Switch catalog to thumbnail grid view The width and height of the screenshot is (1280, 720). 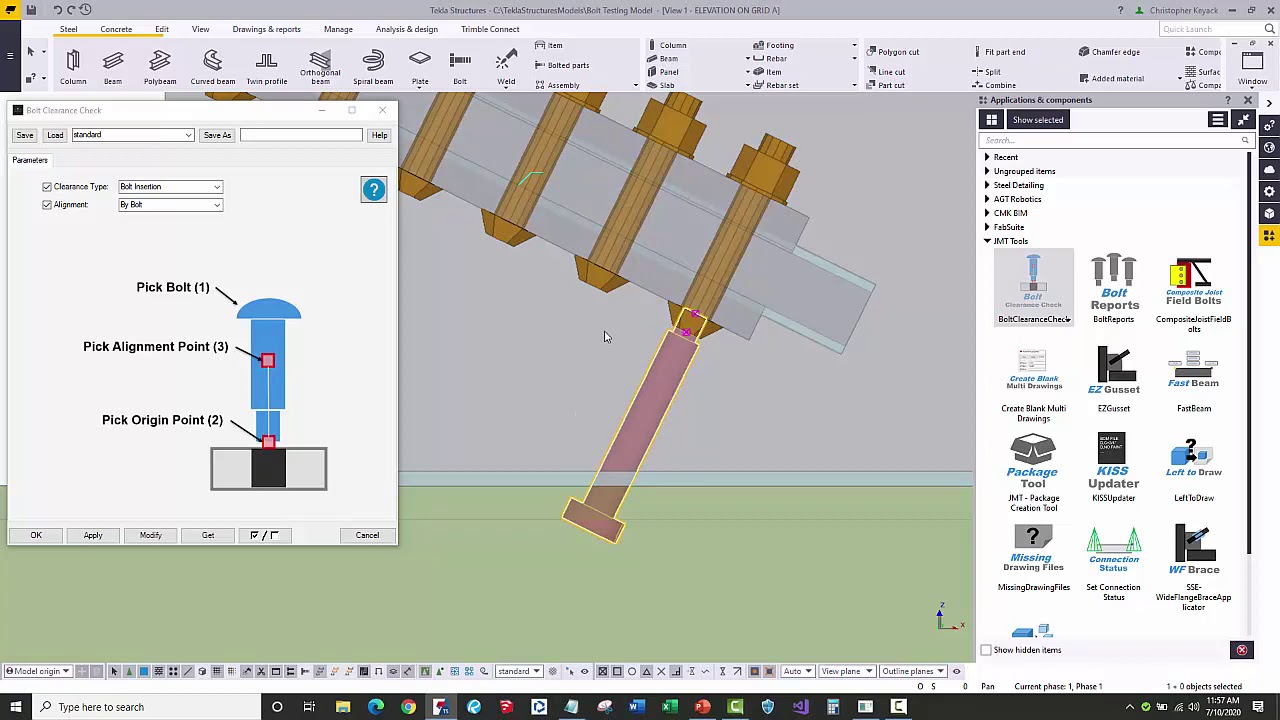(992, 120)
